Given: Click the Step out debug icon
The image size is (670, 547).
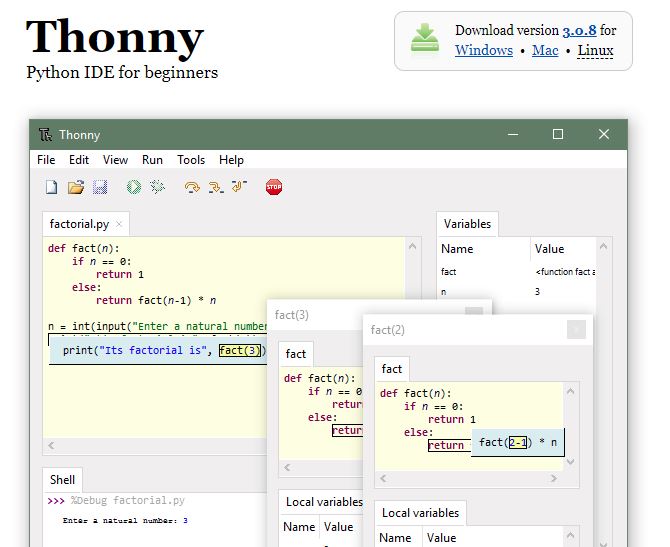Looking at the screenshot, I should [238, 187].
